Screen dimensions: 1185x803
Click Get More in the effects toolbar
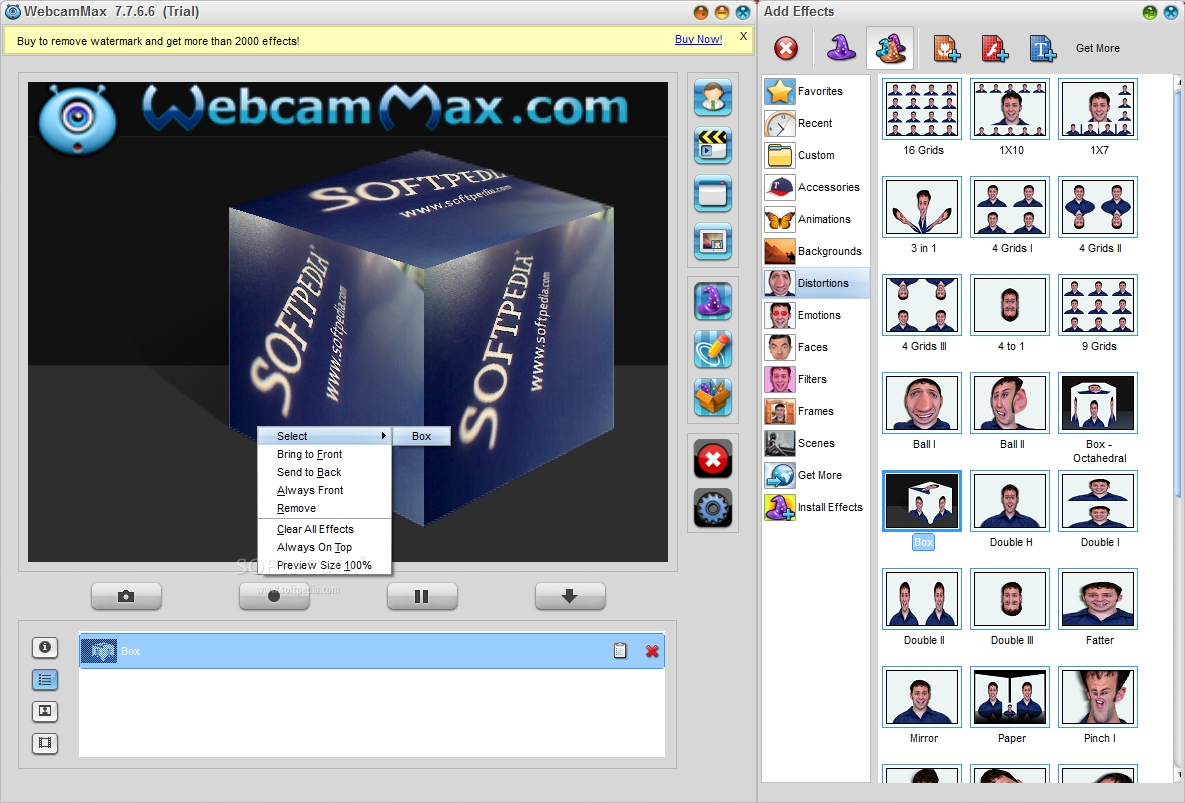(x=1097, y=48)
